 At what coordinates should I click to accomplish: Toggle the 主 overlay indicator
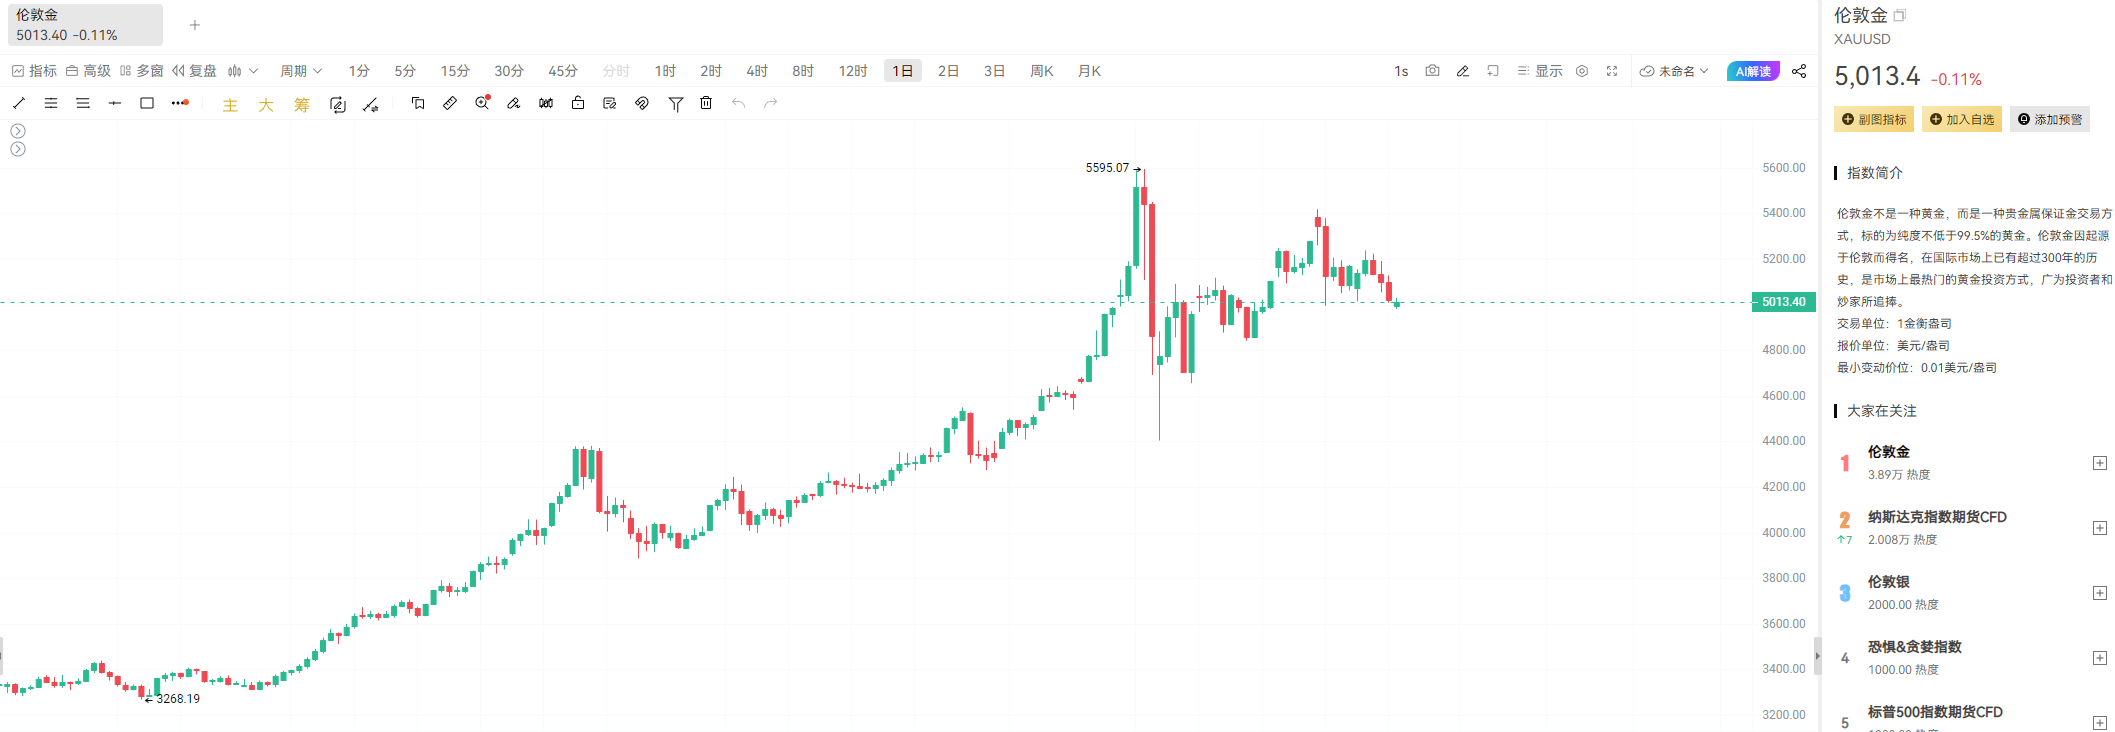click(x=230, y=105)
